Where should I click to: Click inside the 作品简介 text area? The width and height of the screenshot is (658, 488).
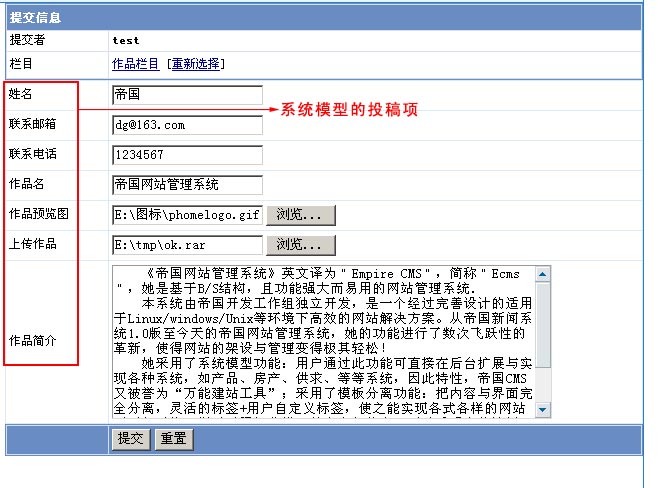(322, 342)
